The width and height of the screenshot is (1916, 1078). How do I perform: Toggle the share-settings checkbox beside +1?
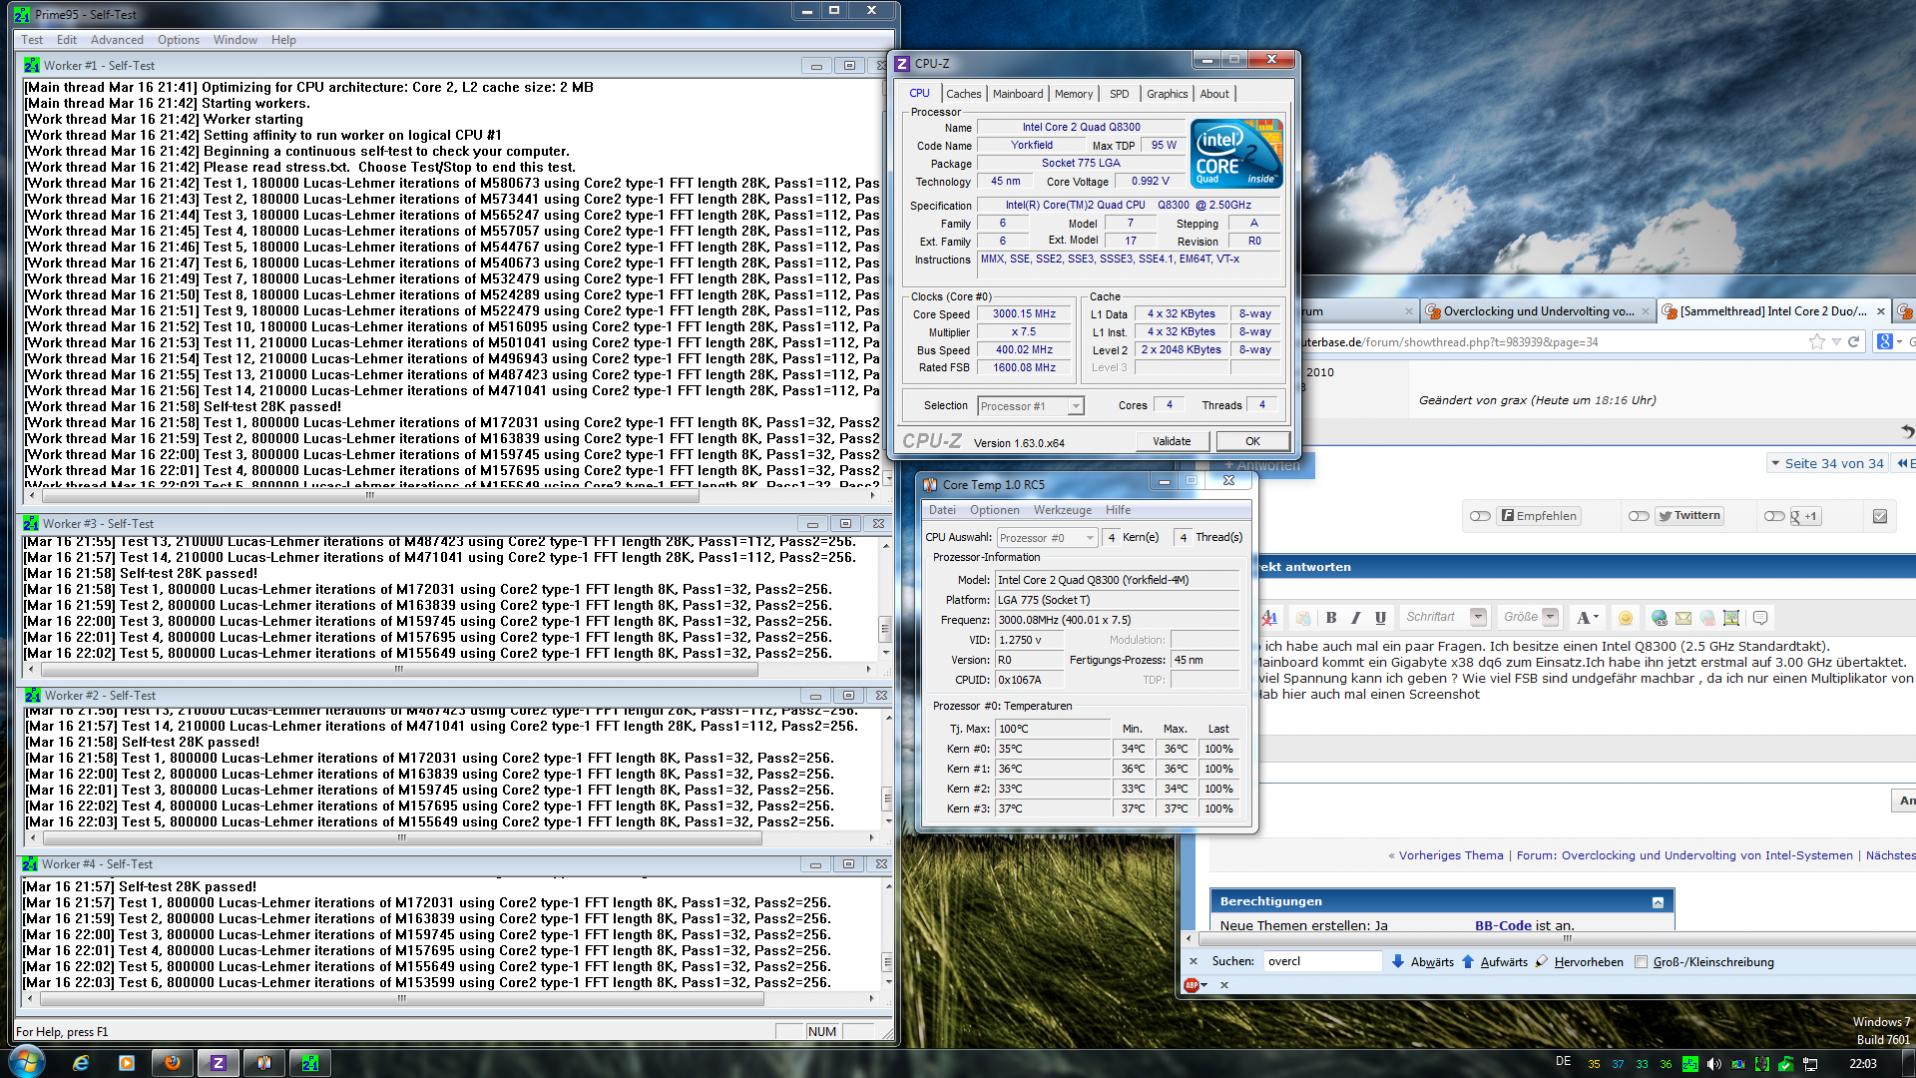tap(1880, 516)
